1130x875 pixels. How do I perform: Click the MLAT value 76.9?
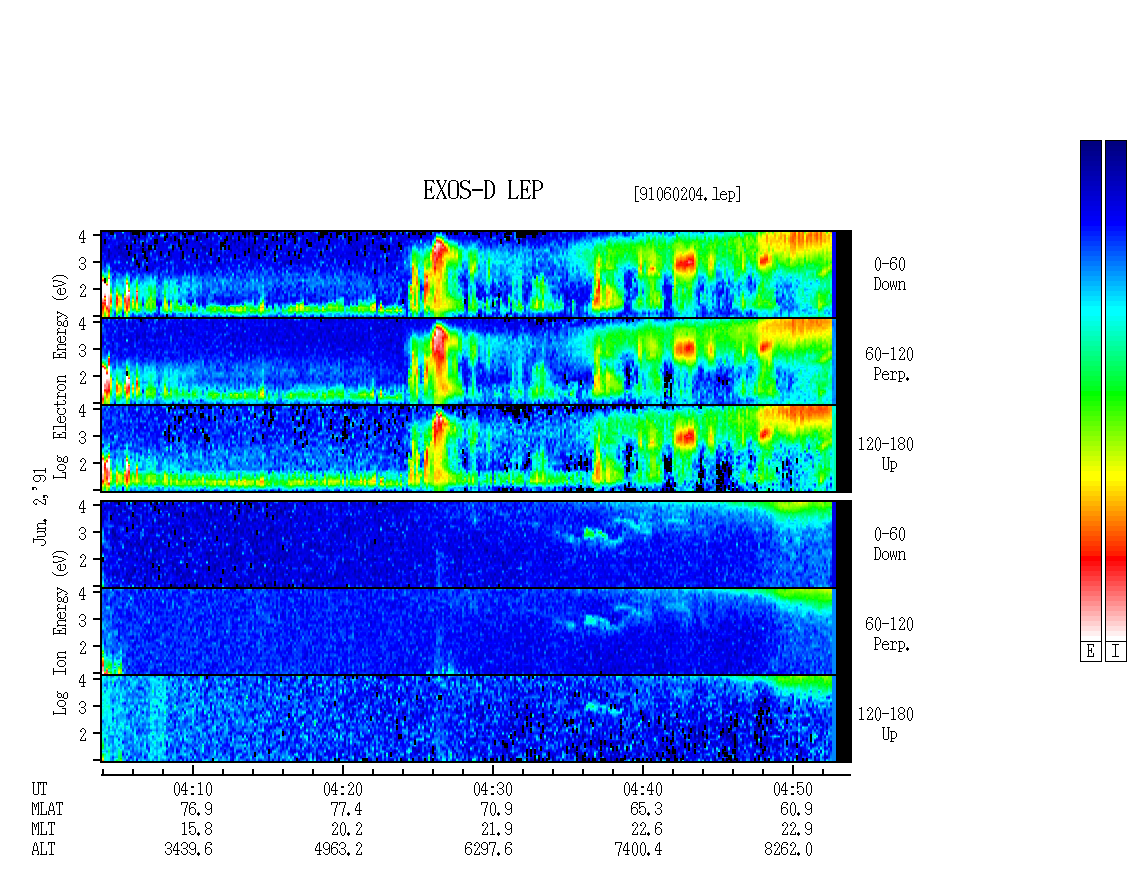[197, 809]
